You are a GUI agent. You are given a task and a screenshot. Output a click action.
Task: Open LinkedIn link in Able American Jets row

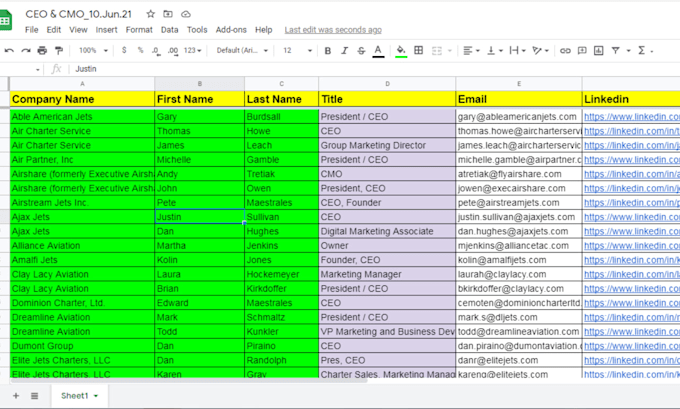click(x=631, y=117)
